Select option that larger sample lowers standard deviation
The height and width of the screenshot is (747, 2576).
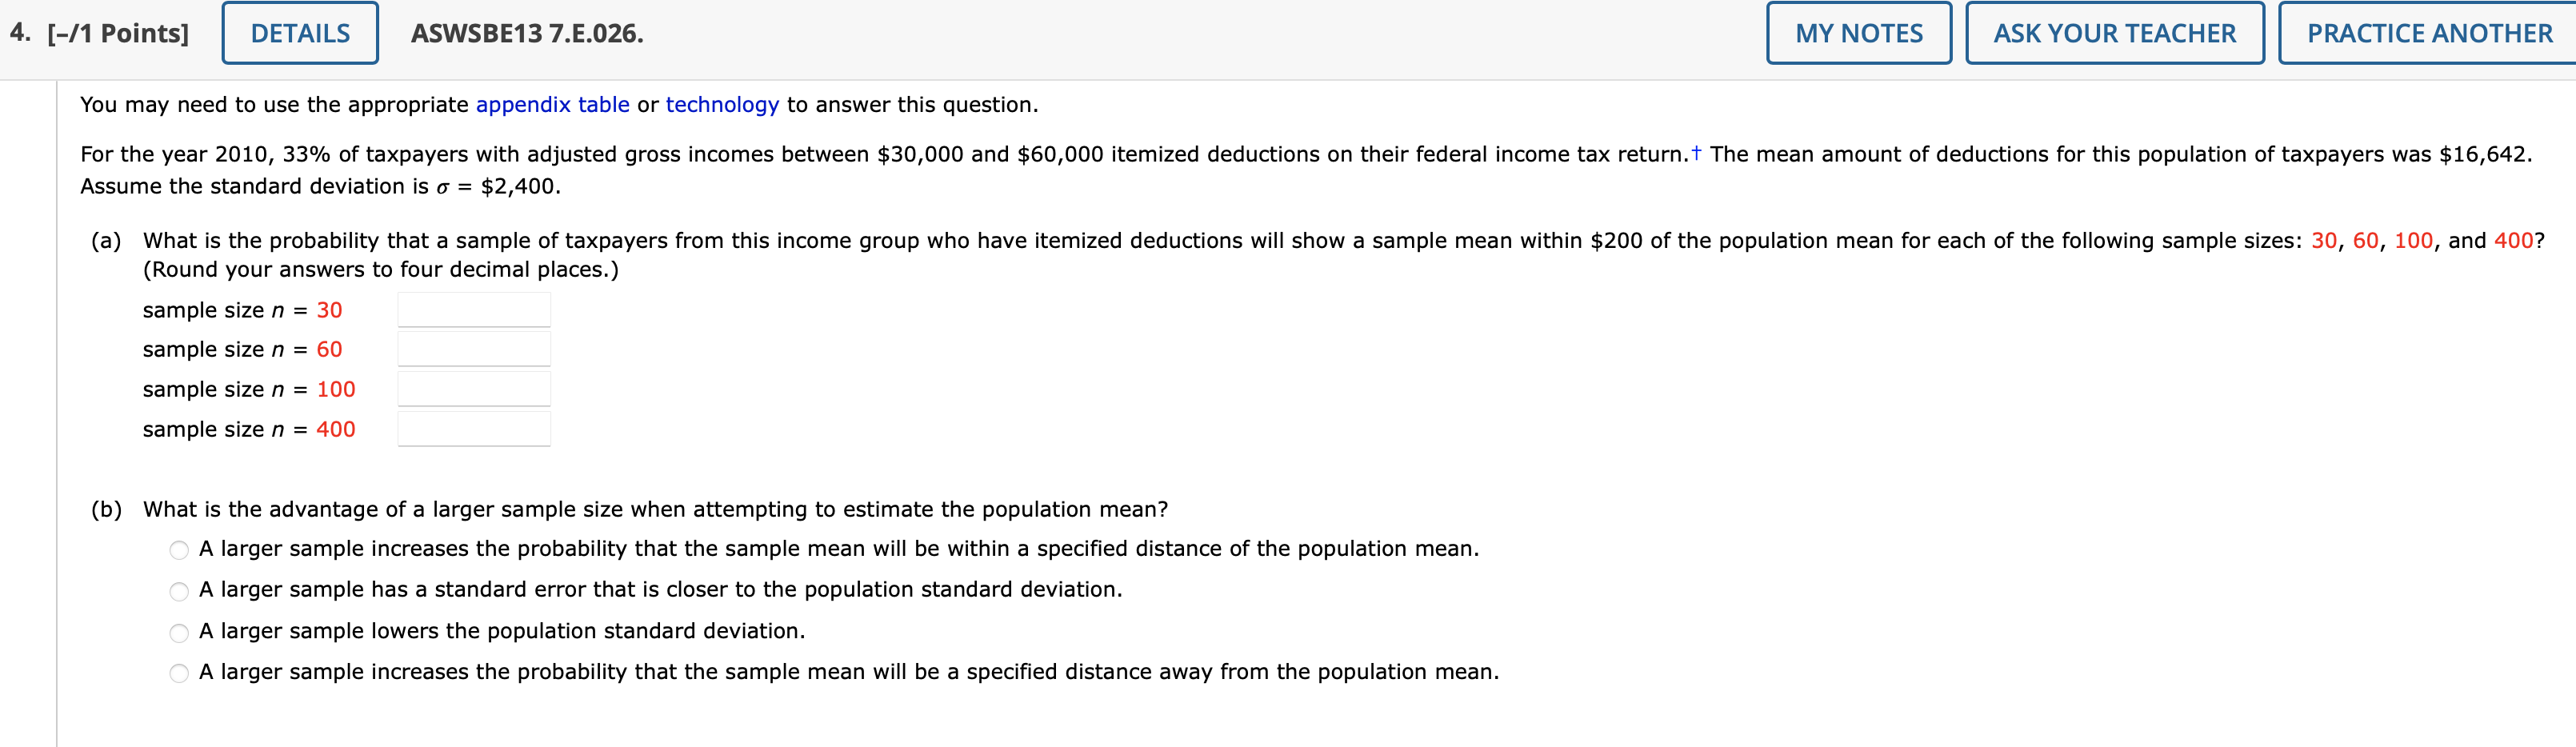(x=178, y=632)
